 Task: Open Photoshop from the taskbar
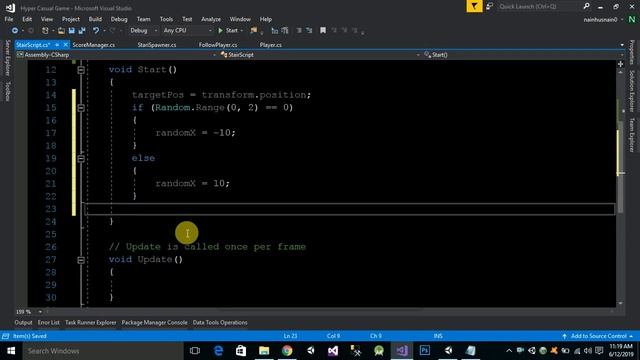[424, 351]
